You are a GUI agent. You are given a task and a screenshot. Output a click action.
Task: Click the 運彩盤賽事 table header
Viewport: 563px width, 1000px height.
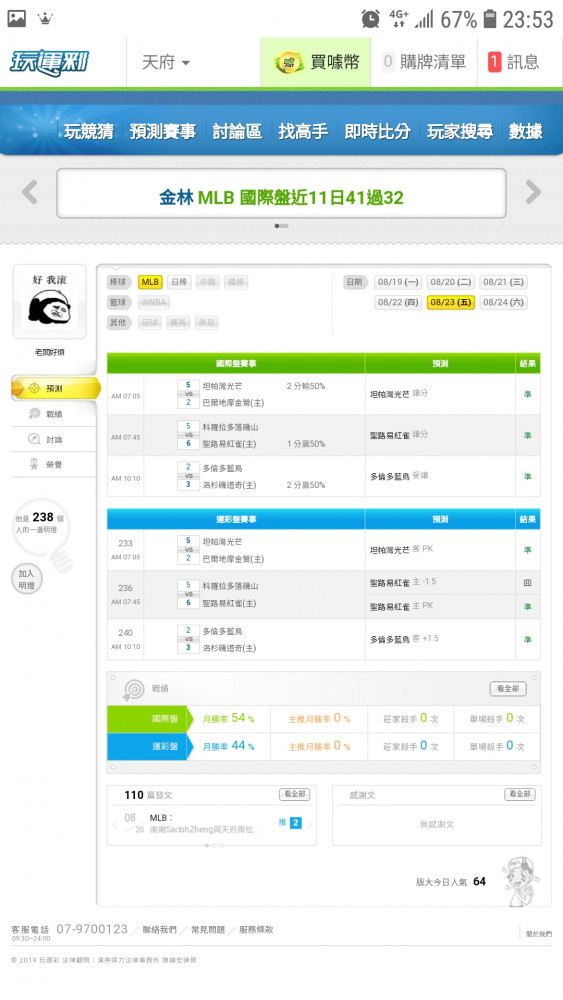point(236,519)
